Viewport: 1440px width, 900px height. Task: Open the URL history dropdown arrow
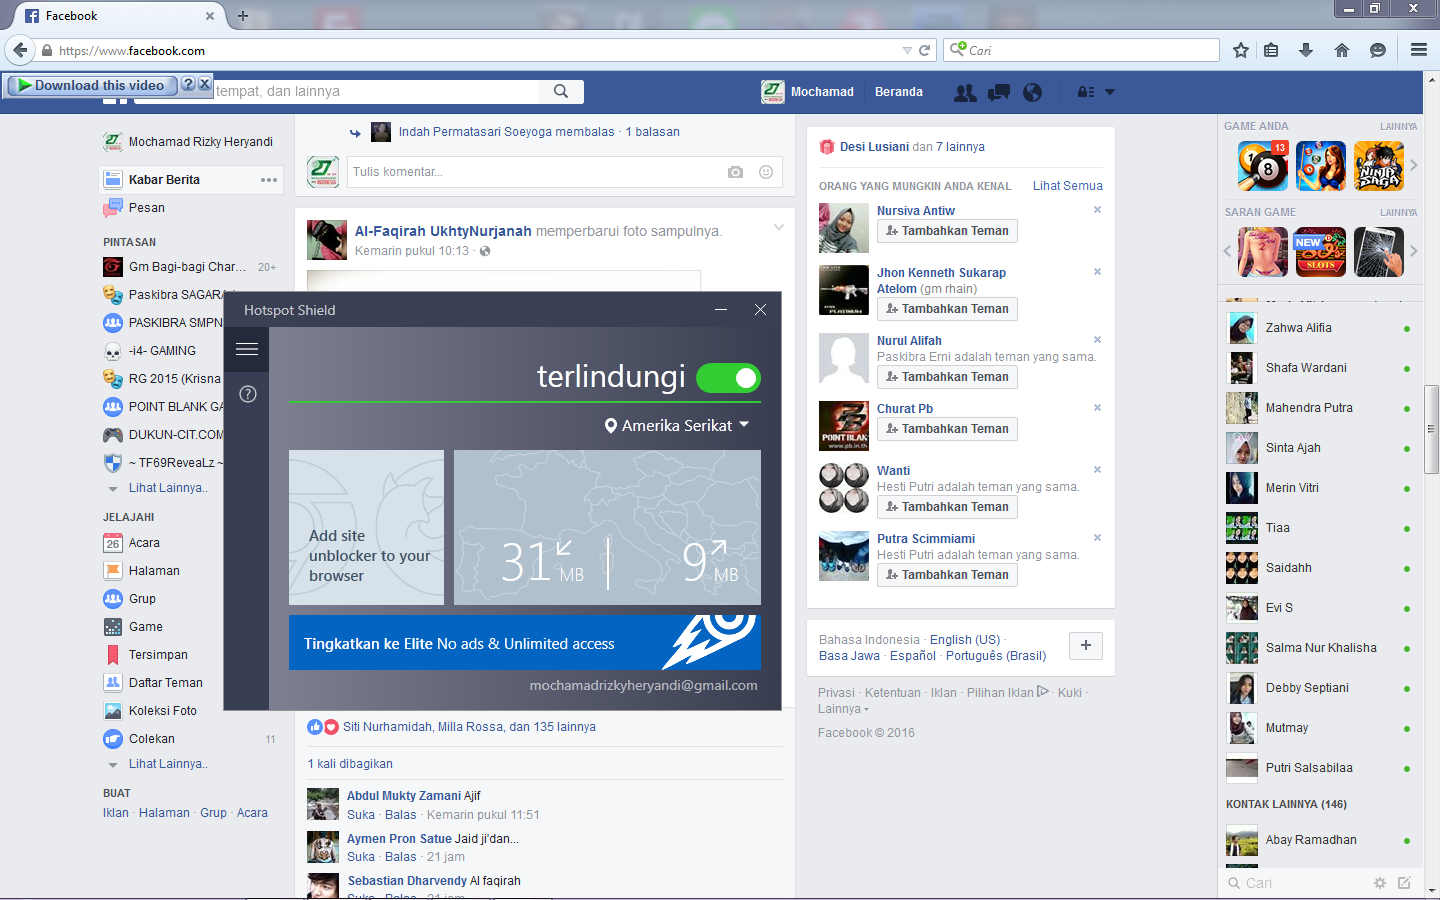click(907, 50)
